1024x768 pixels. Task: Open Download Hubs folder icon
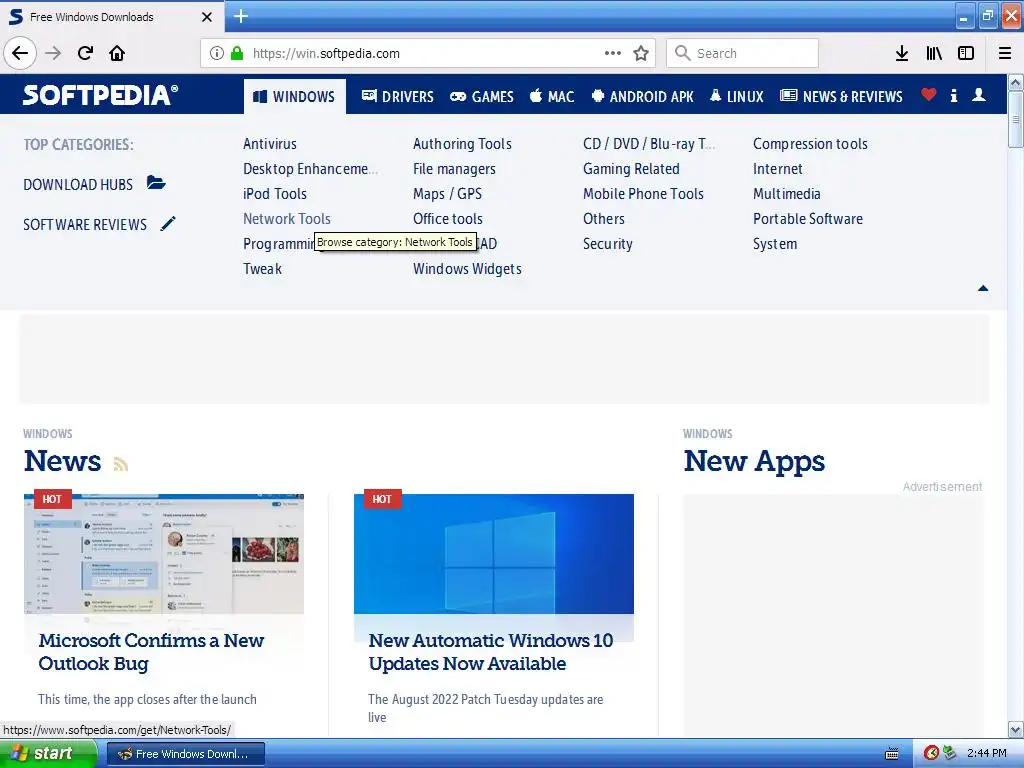(x=156, y=183)
